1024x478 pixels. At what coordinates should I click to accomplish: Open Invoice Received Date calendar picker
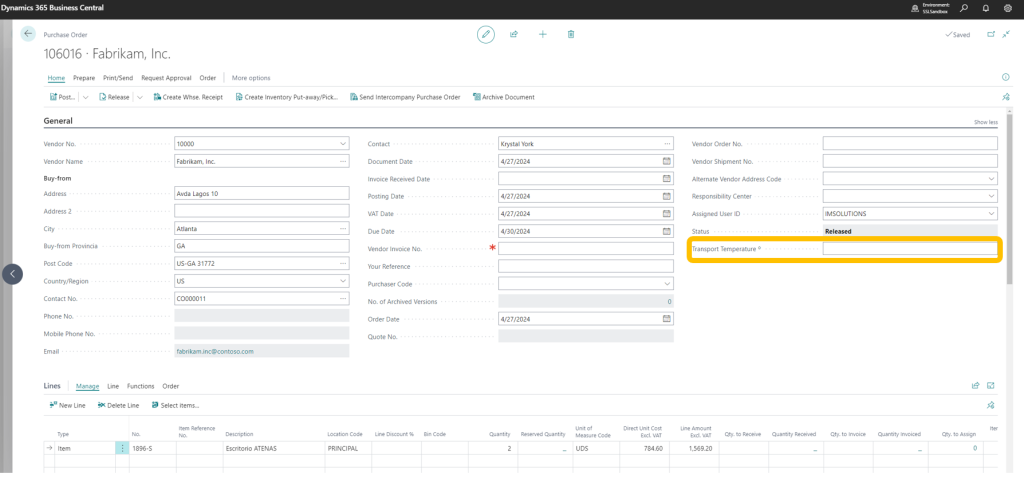pyautogui.click(x=667, y=178)
